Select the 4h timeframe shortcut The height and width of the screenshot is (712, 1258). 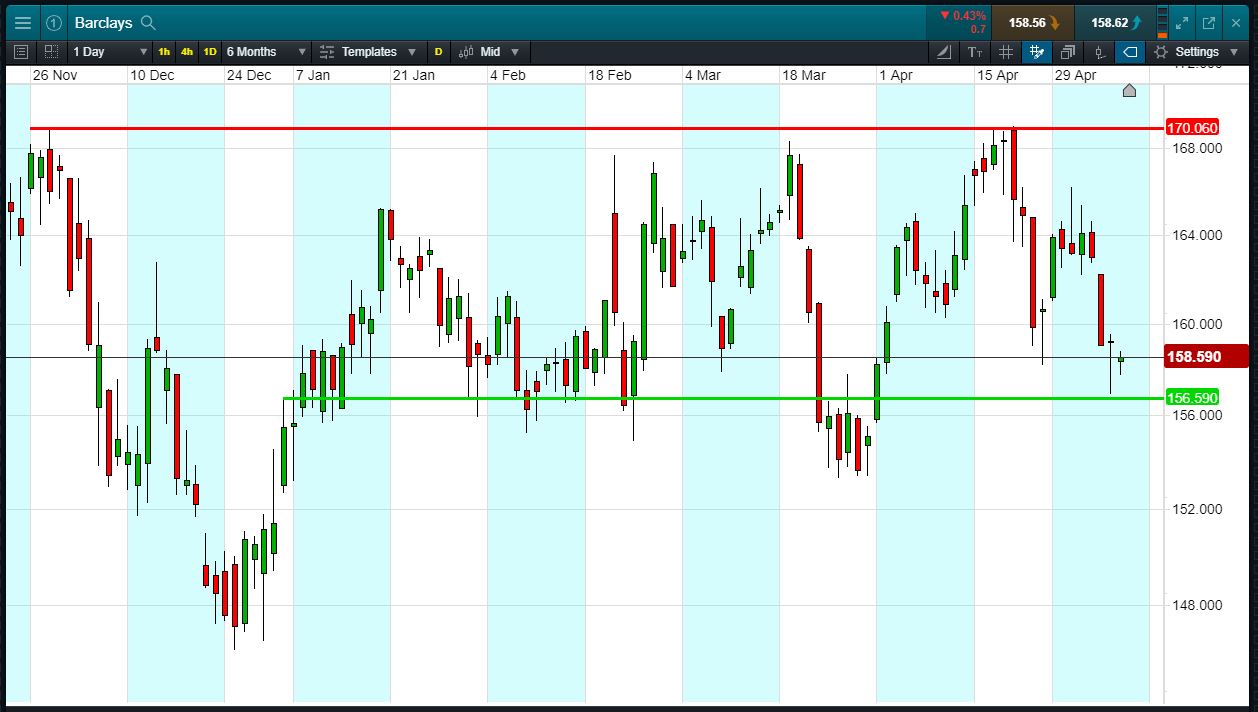tap(187, 52)
